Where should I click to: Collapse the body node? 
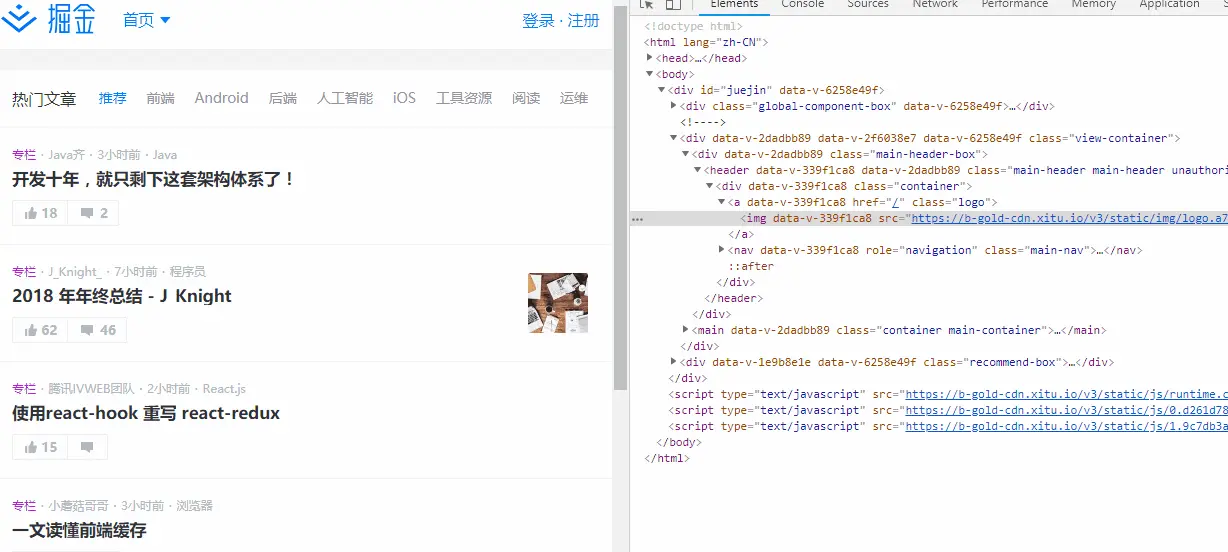pyautogui.click(x=650, y=74)
